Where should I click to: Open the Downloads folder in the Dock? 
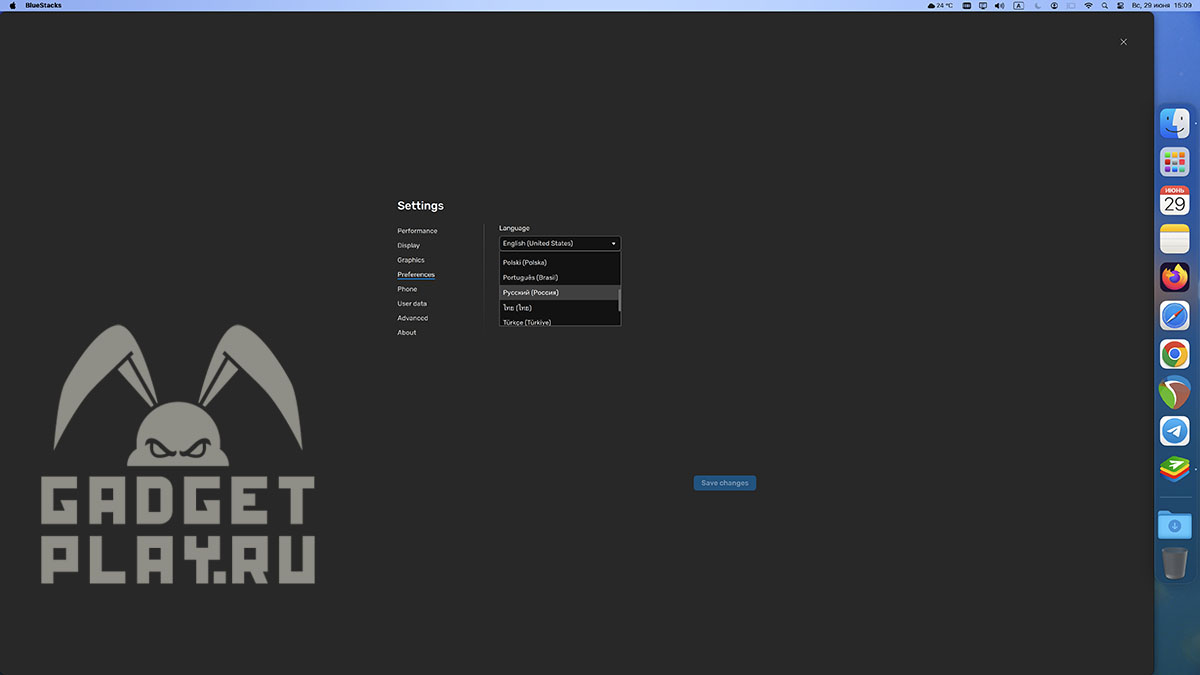(1174, 524)
